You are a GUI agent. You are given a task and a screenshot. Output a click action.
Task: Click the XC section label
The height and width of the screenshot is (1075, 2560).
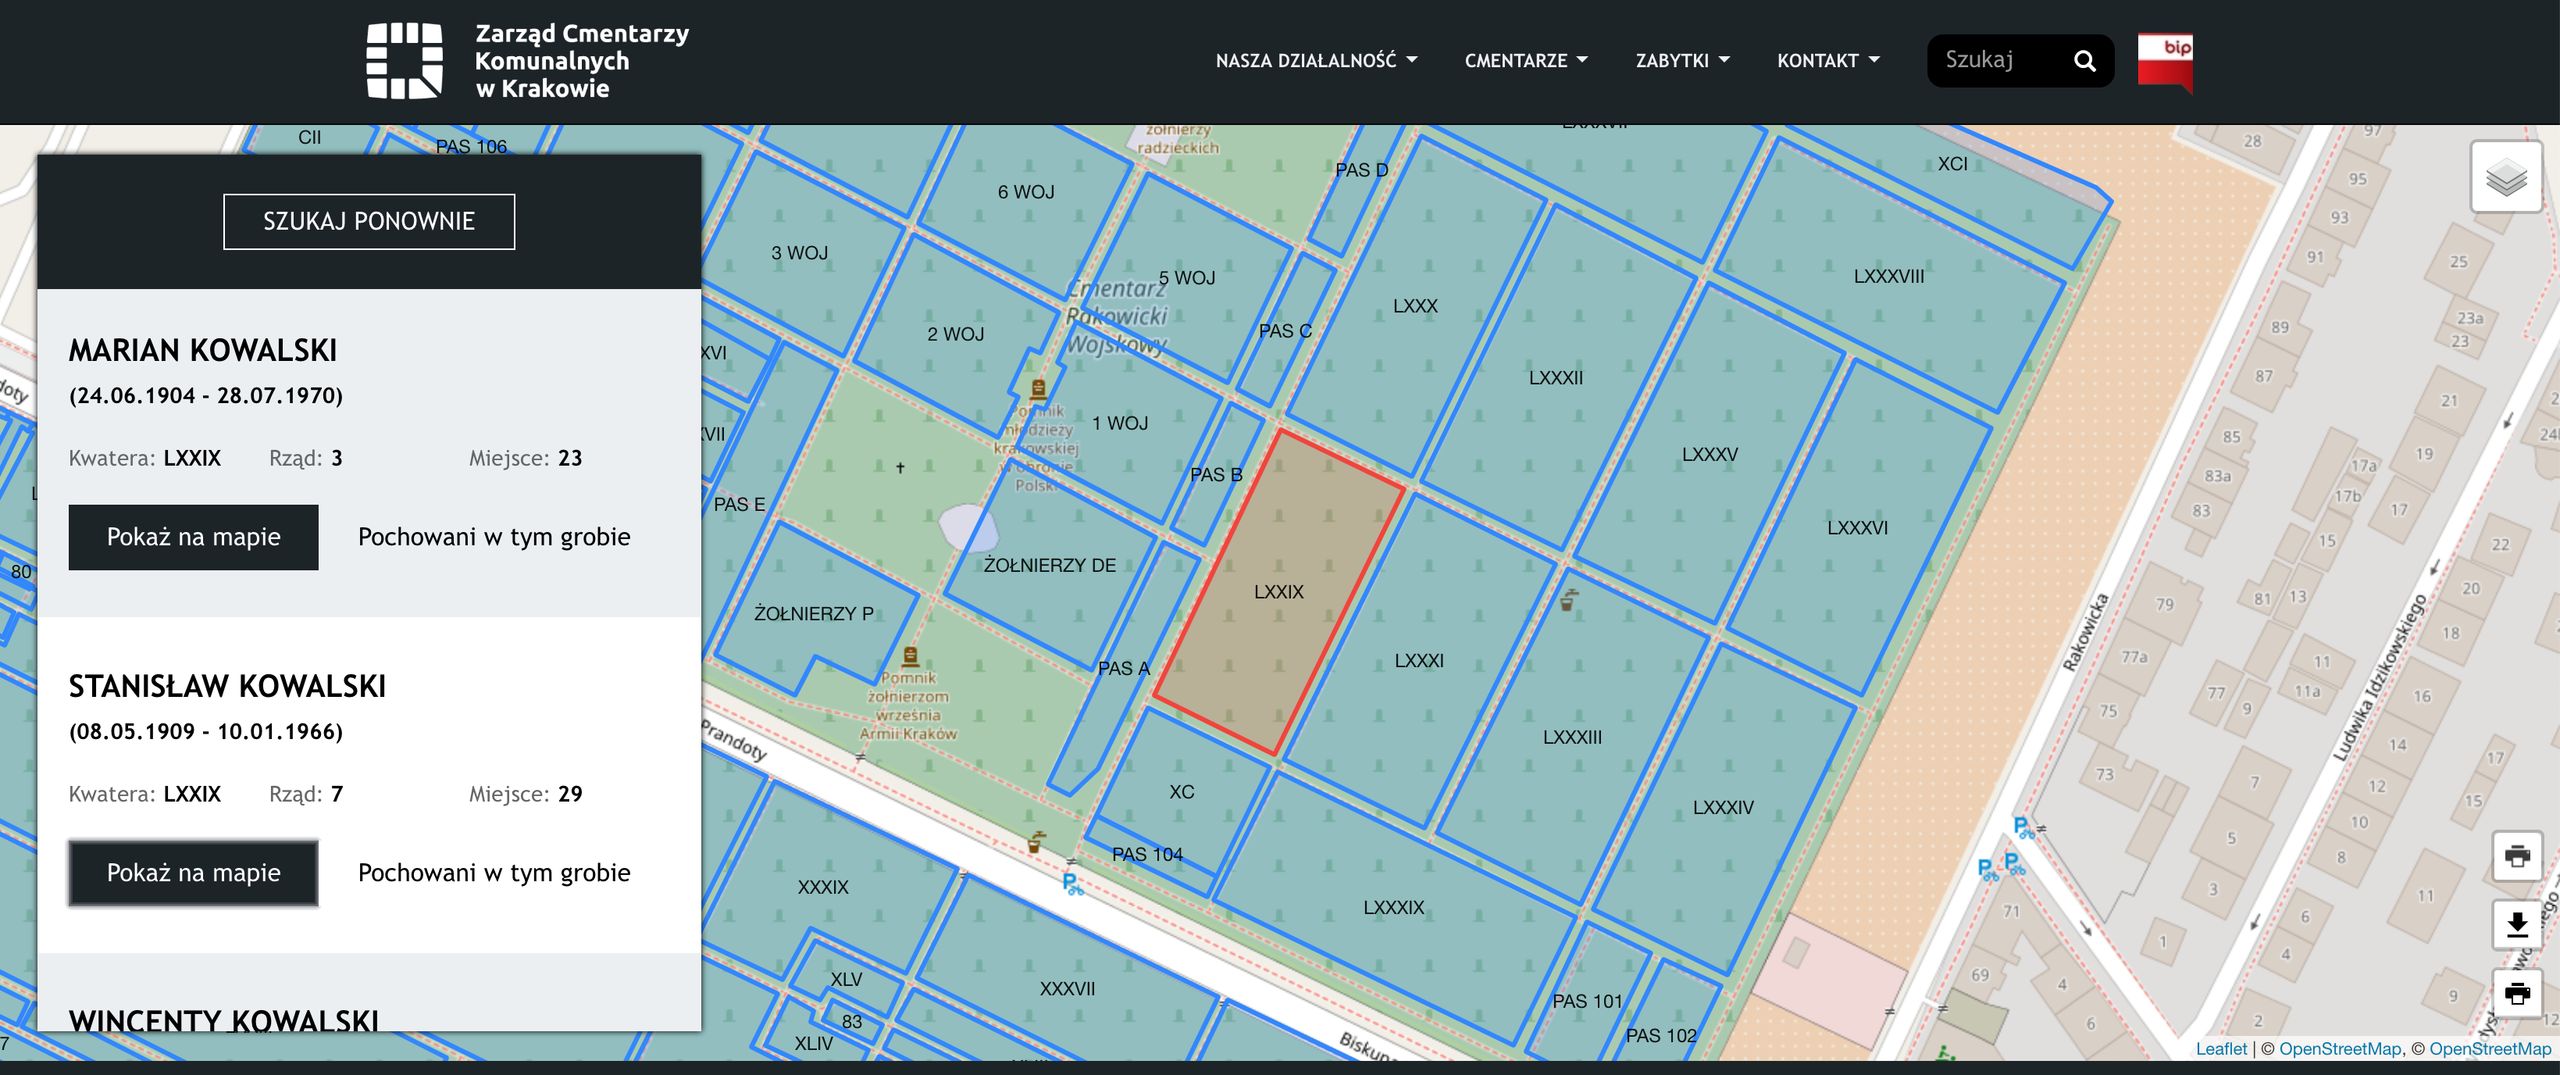click(1182, 792)
